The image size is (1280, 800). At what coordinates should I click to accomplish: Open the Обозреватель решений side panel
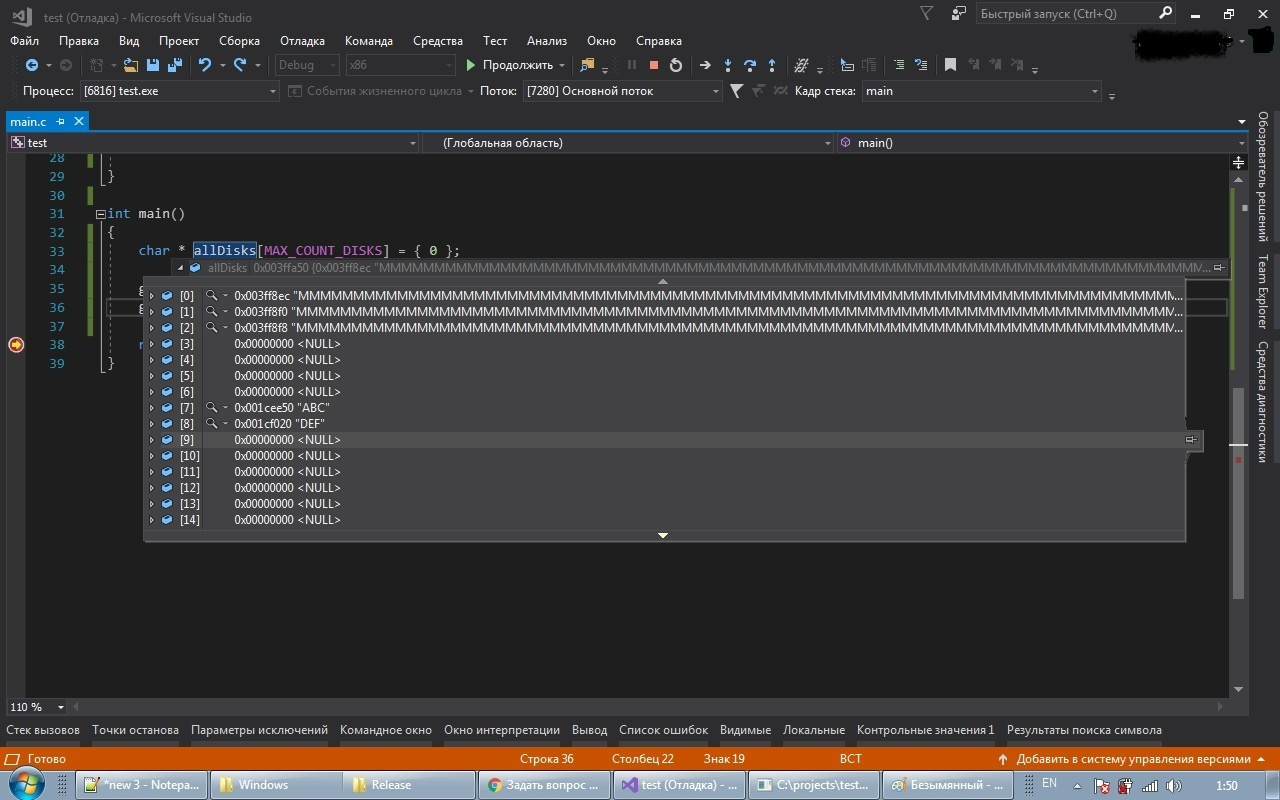point(1263,176)
